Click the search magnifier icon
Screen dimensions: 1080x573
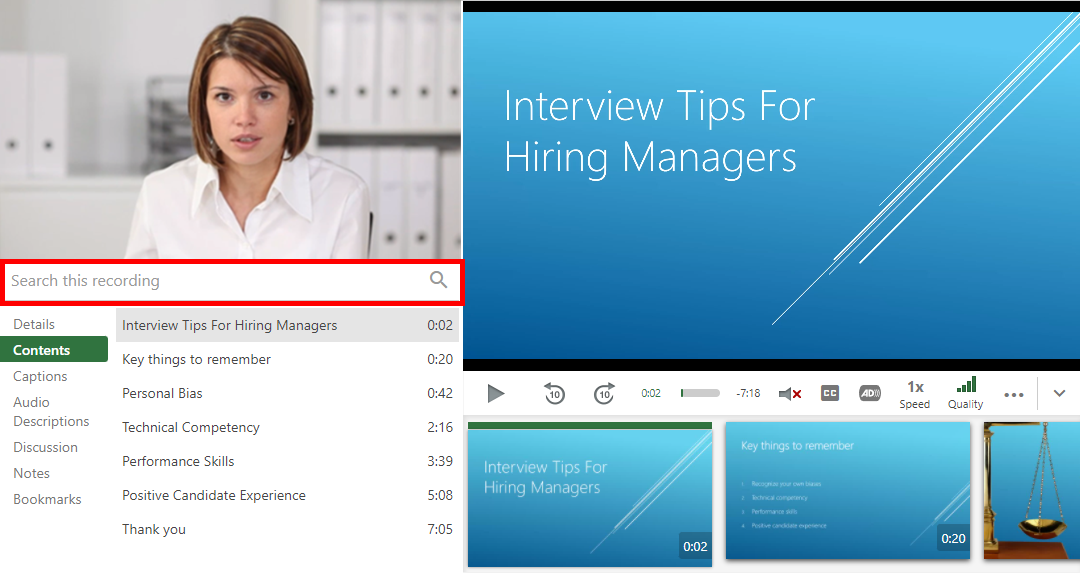coord(439,280)
